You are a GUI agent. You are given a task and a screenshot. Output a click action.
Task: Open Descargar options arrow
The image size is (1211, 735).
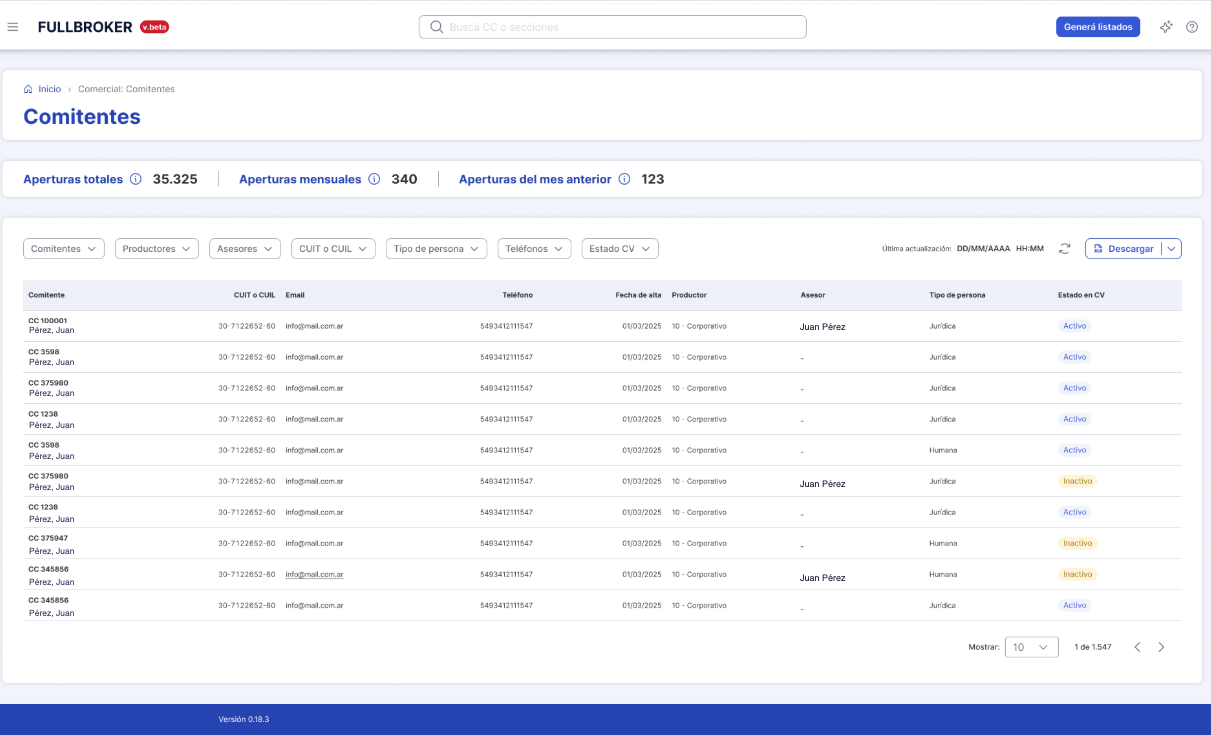pyautogui.click(x=1171, y=248)
